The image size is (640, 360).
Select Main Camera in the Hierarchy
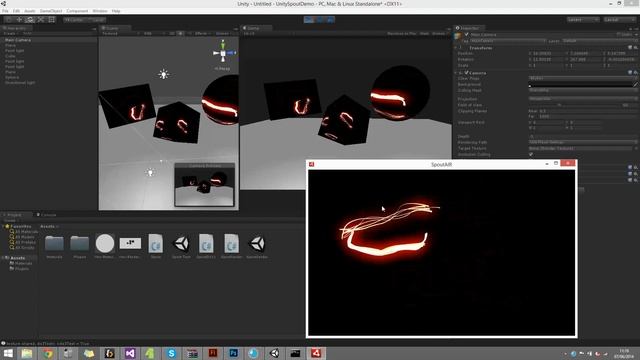pyautogui.click(x=49, y=40)
